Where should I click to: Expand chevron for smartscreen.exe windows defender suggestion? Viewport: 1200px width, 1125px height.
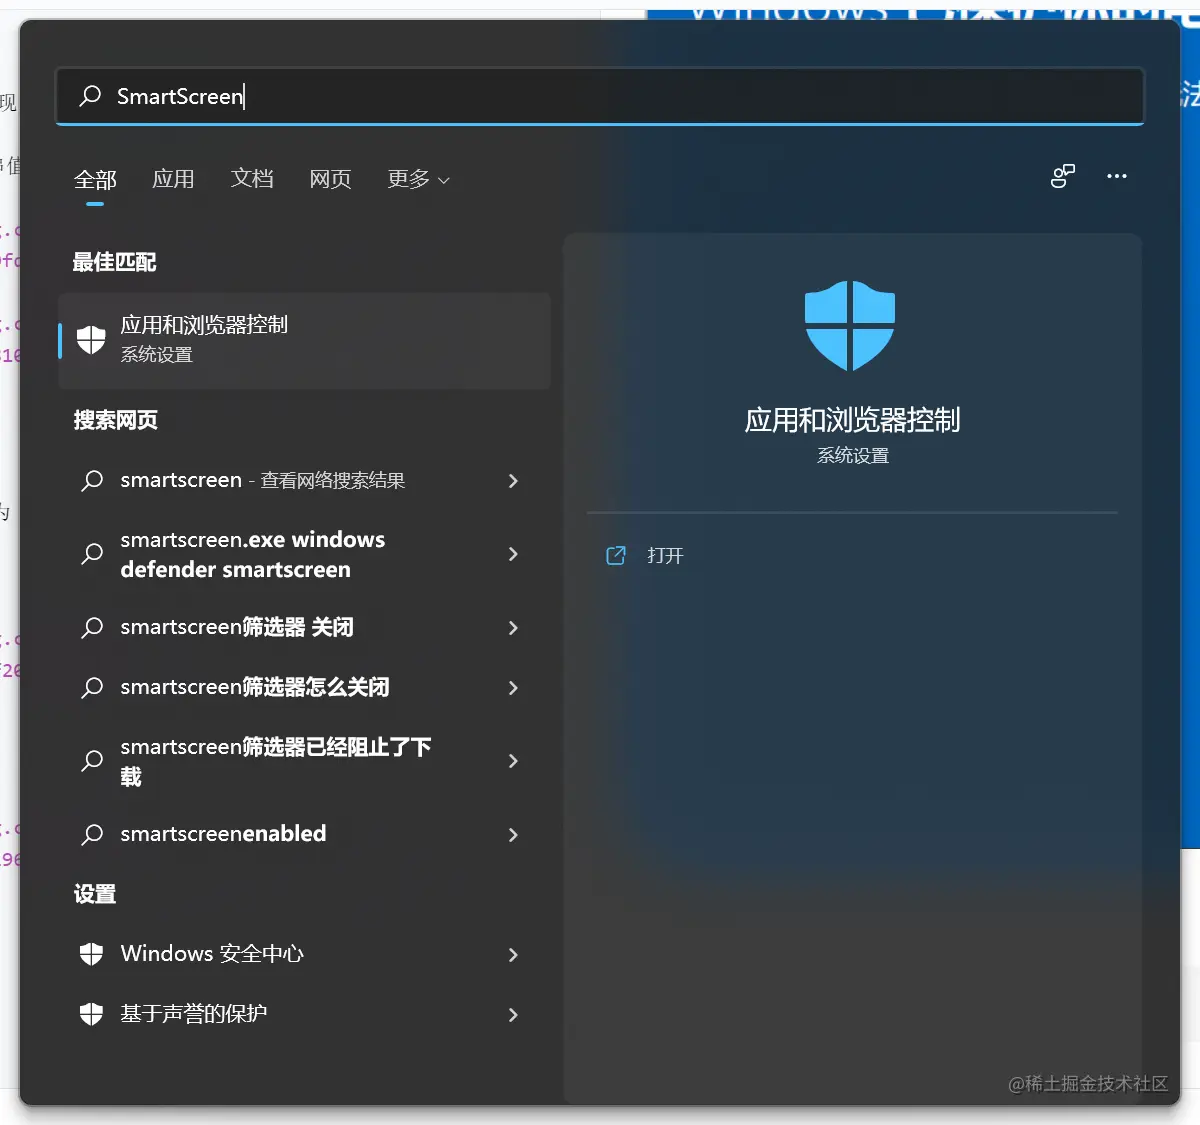[513, 554]
